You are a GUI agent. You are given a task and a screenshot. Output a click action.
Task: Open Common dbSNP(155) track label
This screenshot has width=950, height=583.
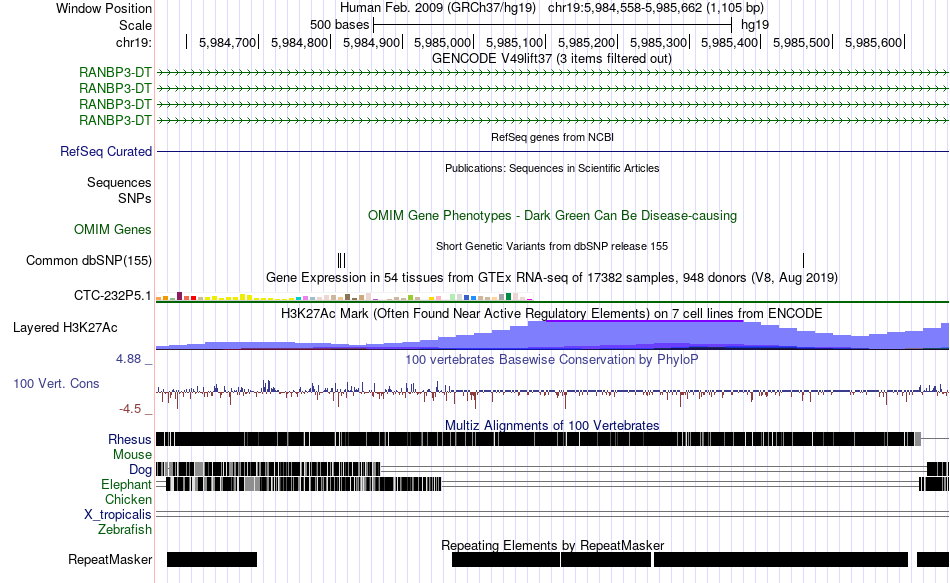(x=88, y=261)
